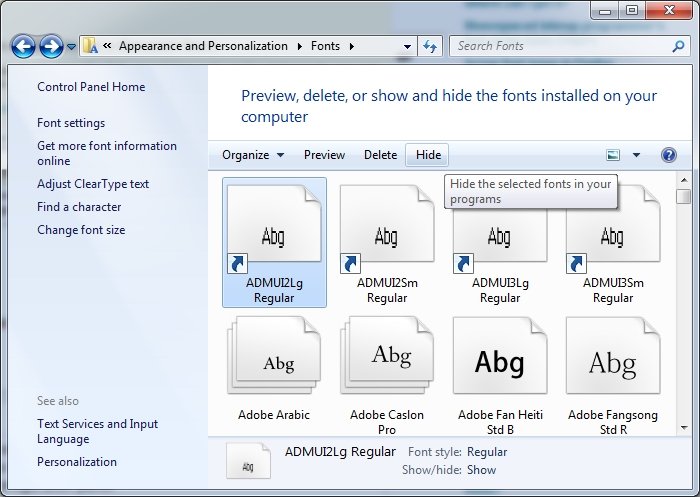This screenshot has width=700, height=497.
Task: Open Font settings link
Action: (71, 123)
